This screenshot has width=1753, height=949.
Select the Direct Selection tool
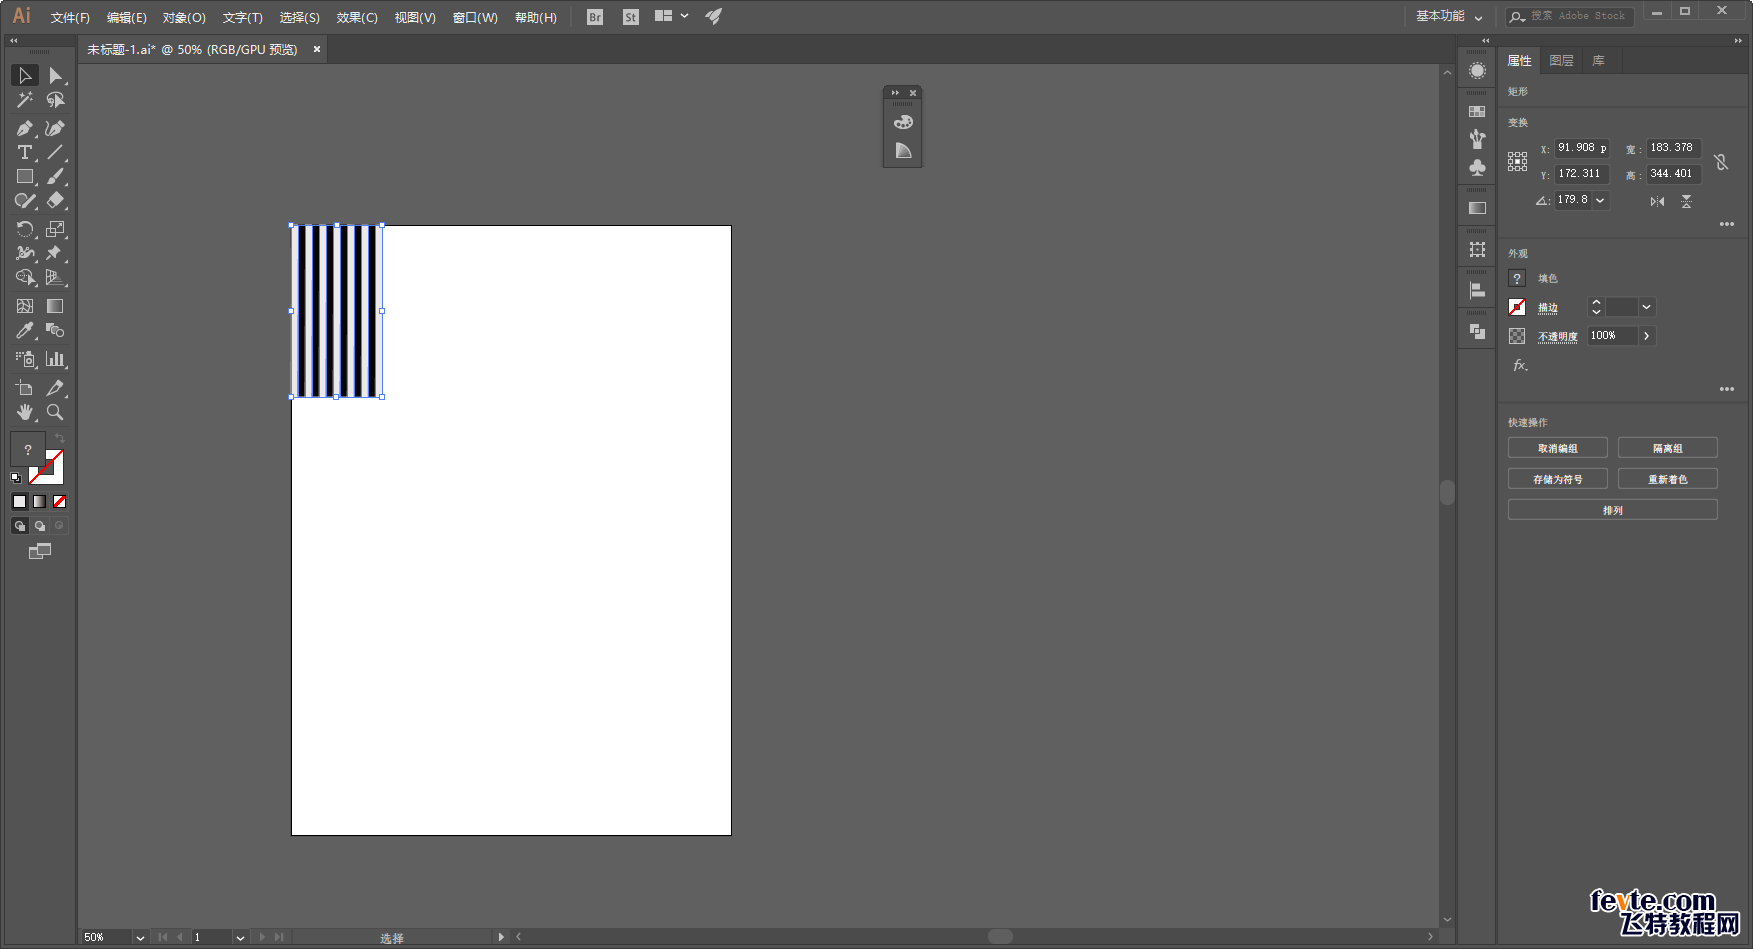coord(55,76)
